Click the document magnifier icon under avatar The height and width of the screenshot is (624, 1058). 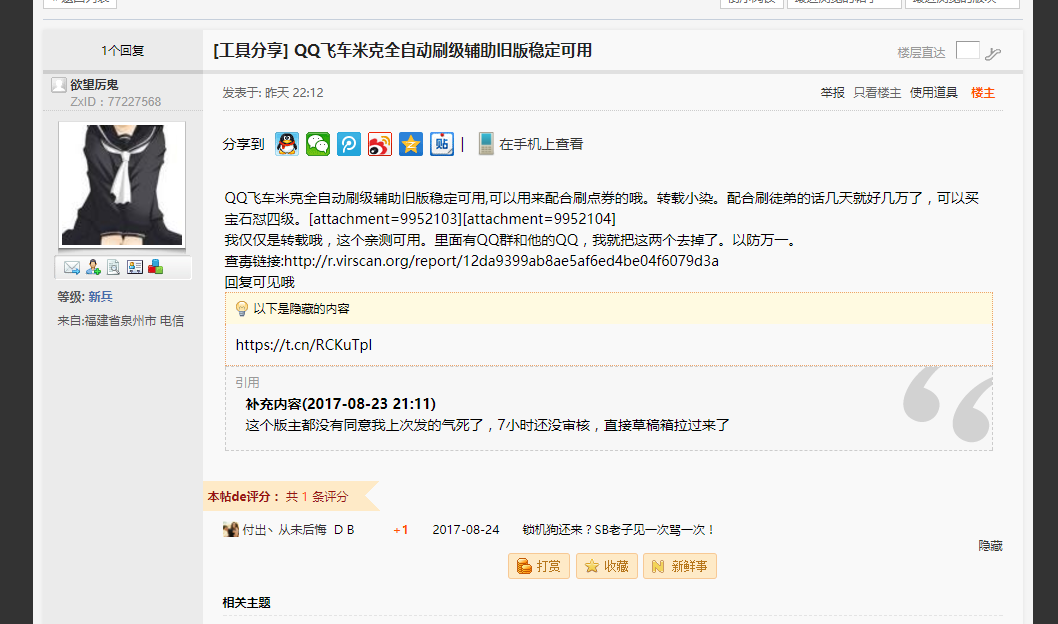[113, 267]
